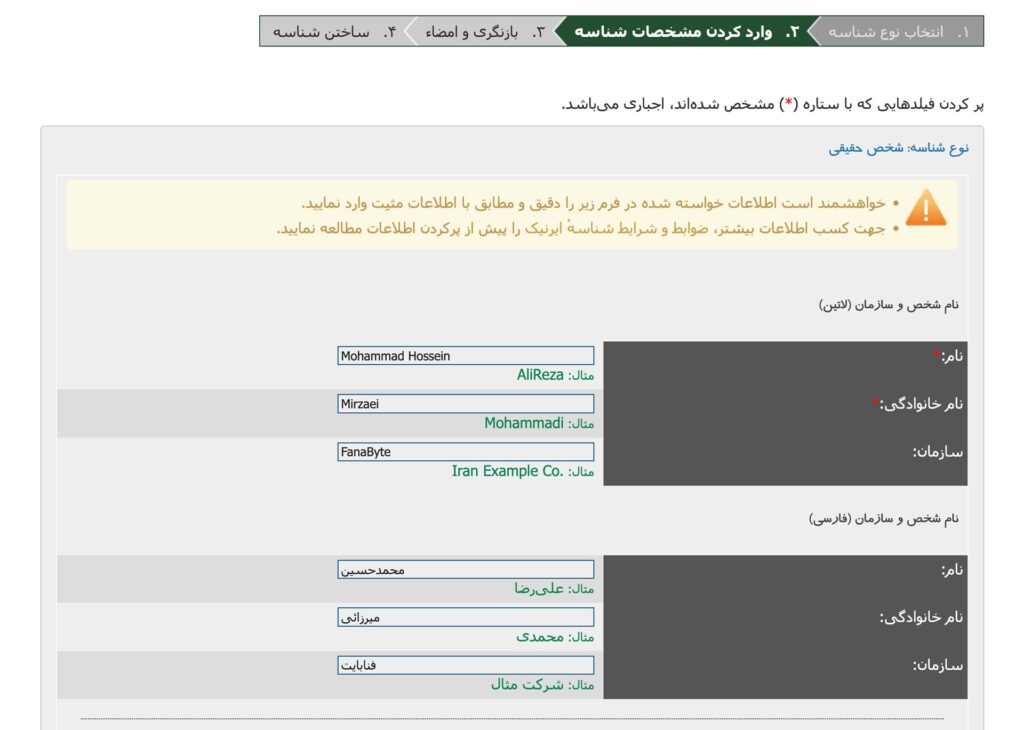This screenshot has height=730, width=1024.
Task: Open step ۱ انتخاب نوع شناسه
Action: tap(898, 32)
